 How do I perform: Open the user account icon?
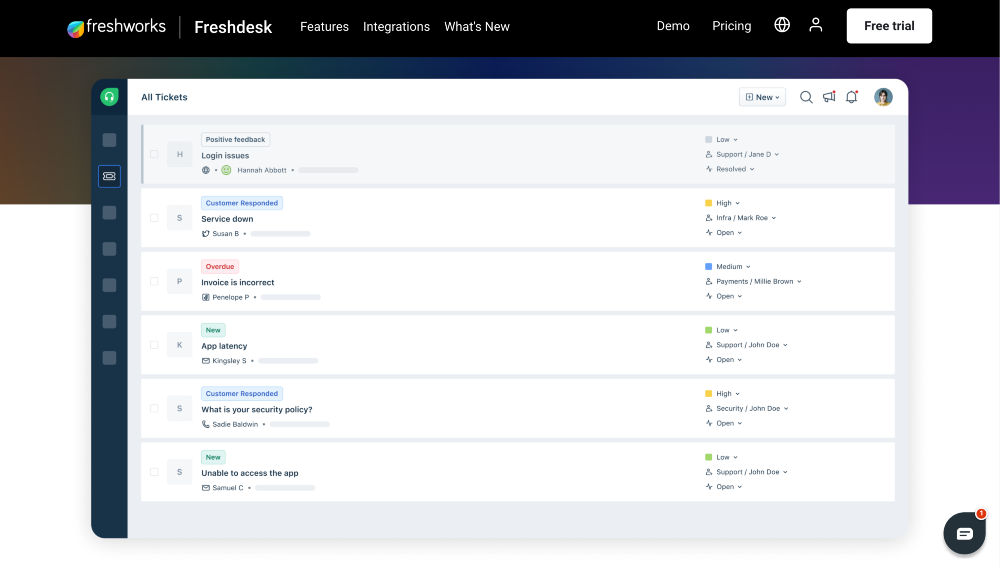pyautogui.click(x=816, y=25)
